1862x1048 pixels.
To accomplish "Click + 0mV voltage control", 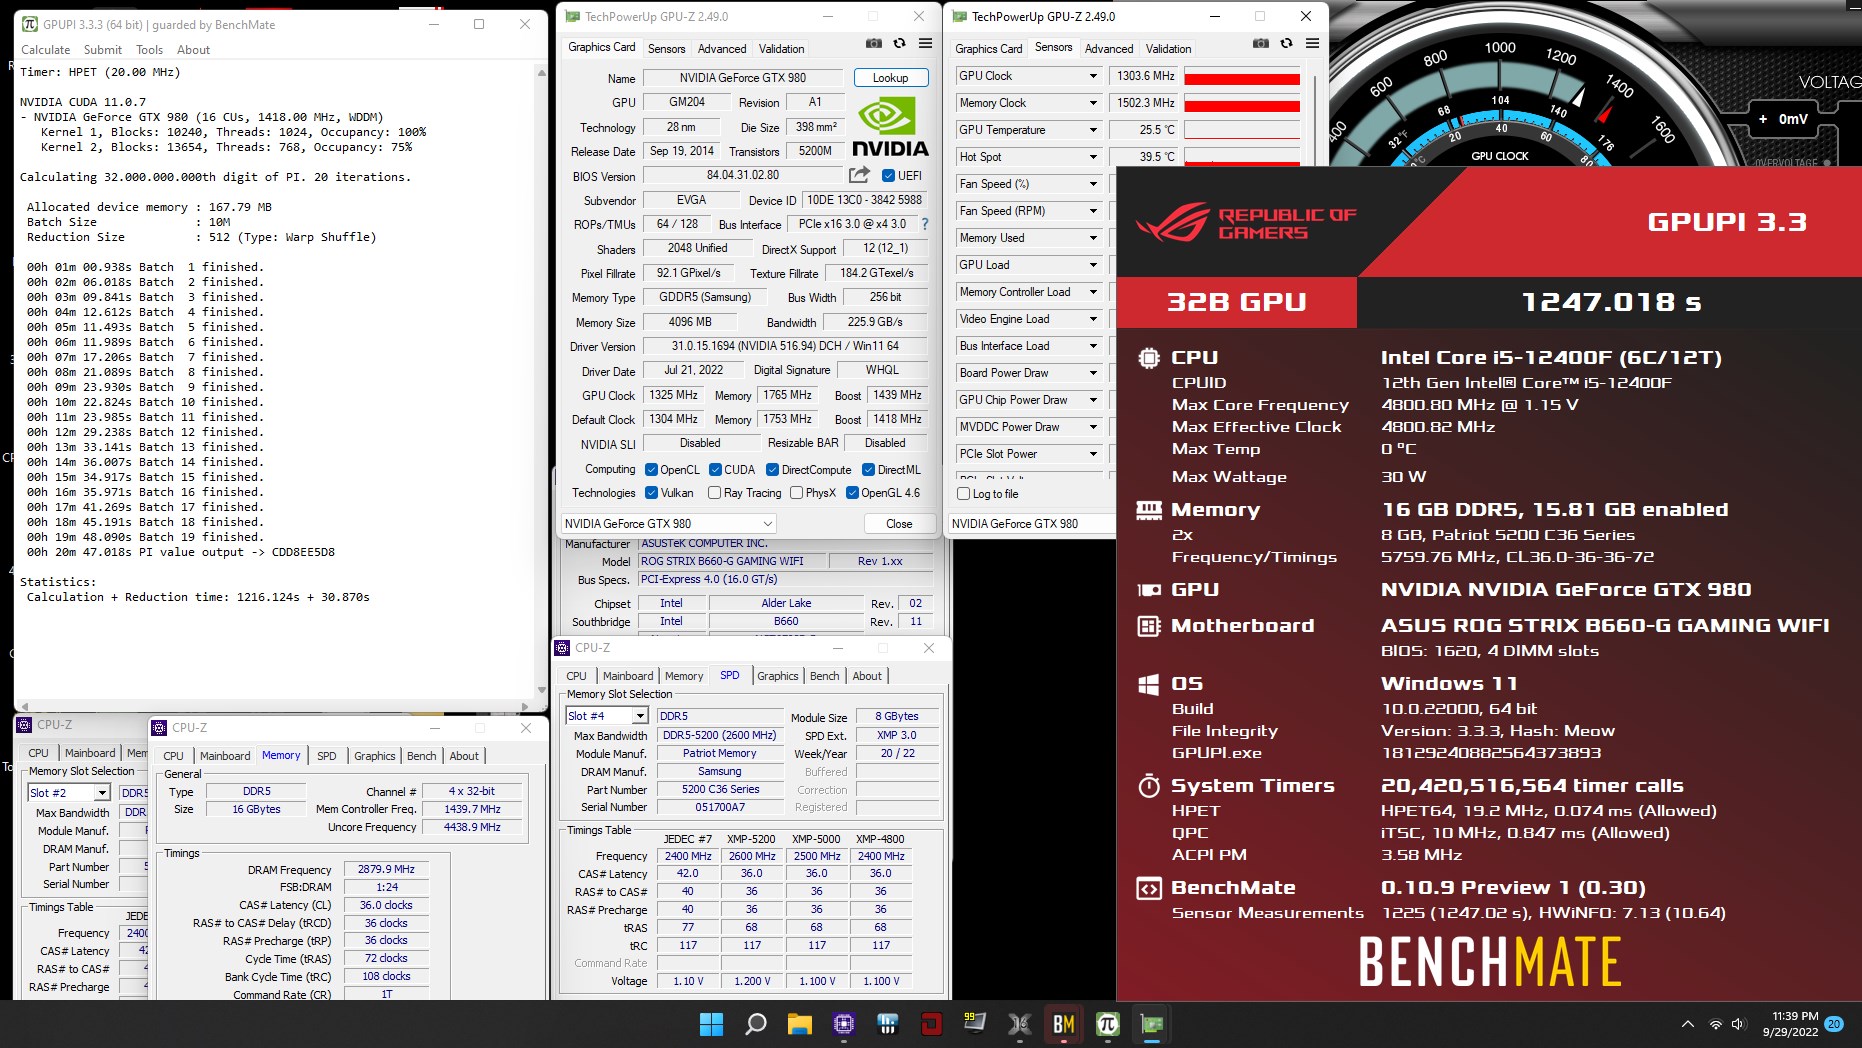I will [1783, 119].
